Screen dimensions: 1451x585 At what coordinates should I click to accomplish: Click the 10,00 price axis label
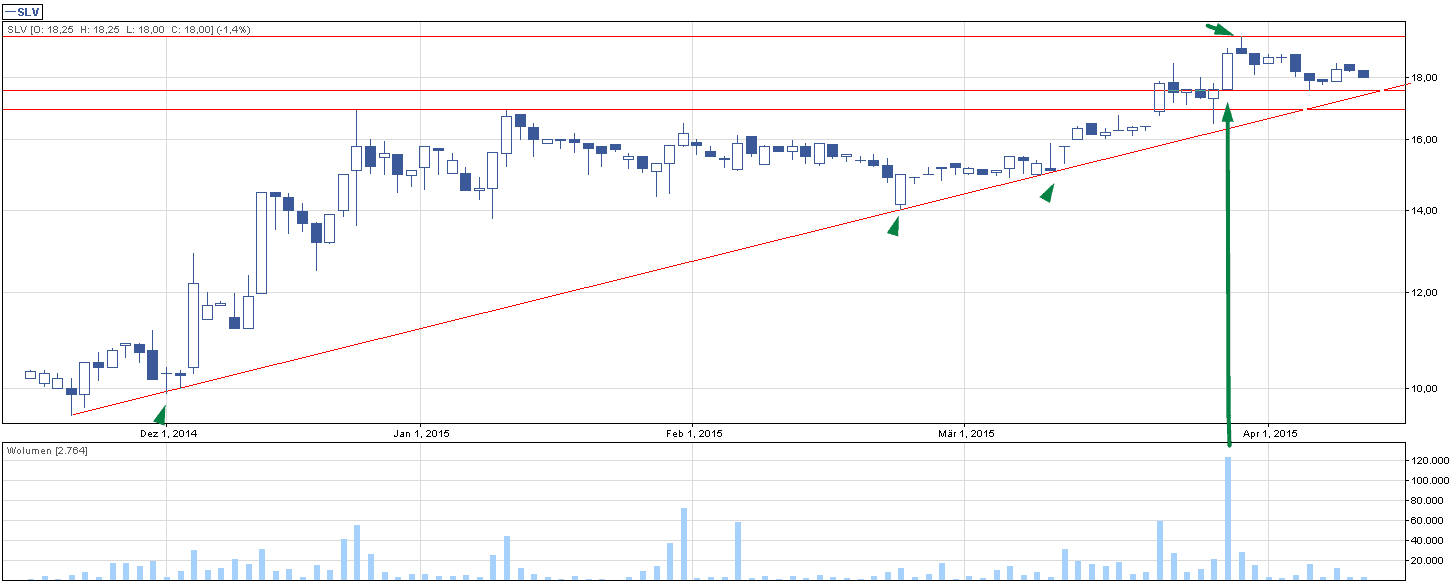1423,389
